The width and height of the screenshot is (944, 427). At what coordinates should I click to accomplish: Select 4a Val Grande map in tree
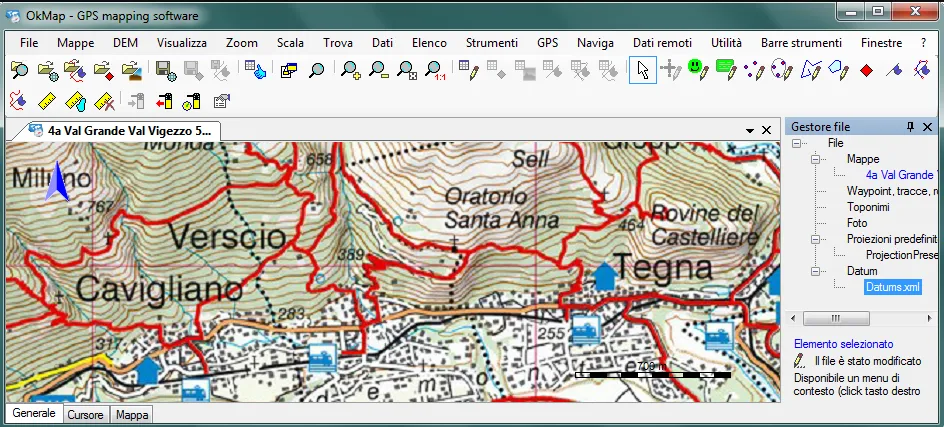(x=899, y=175)
